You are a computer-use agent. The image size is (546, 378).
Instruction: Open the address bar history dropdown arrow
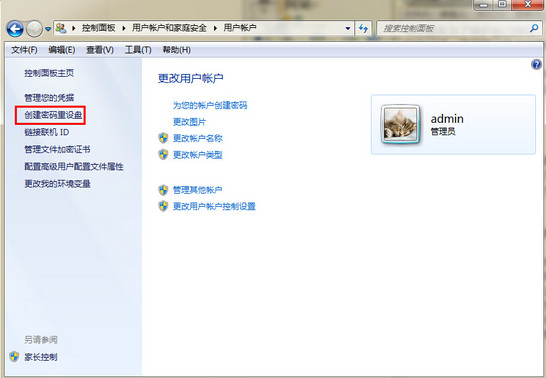[x=348, y=29]
